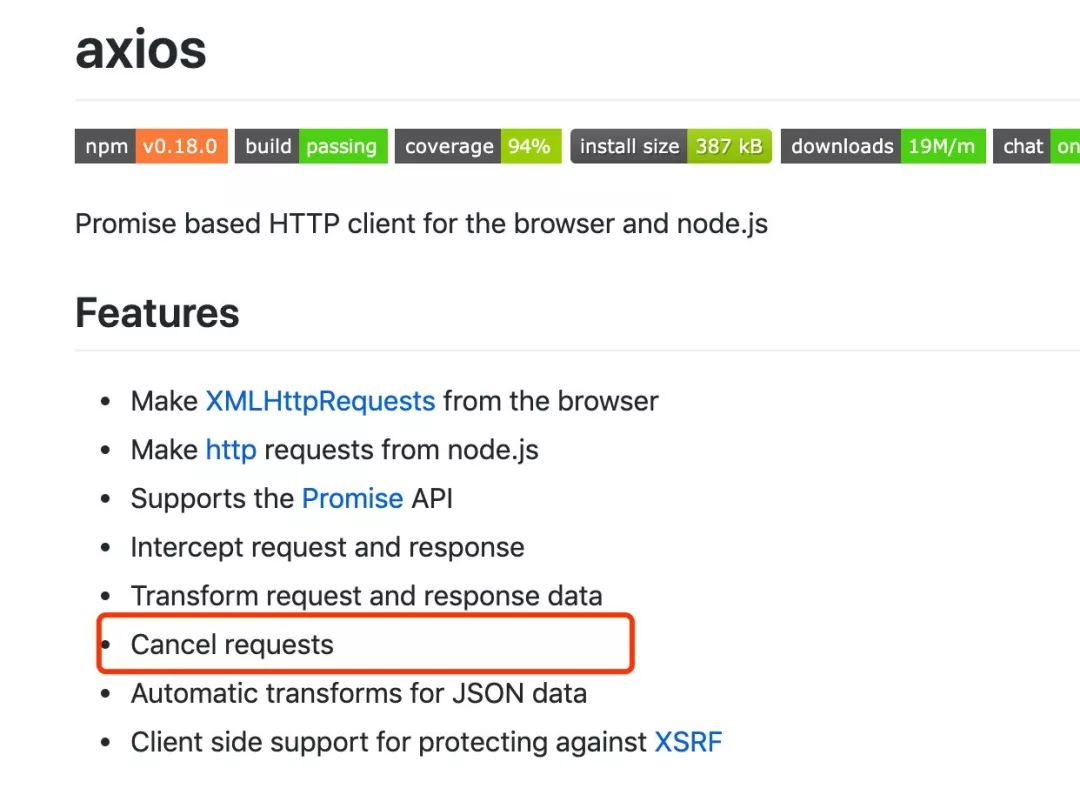The width and height of the screenshot is (1080, 795).
Task: Select the Transform request and response data line
Action: pyautogui.click(x=366, y=596)
